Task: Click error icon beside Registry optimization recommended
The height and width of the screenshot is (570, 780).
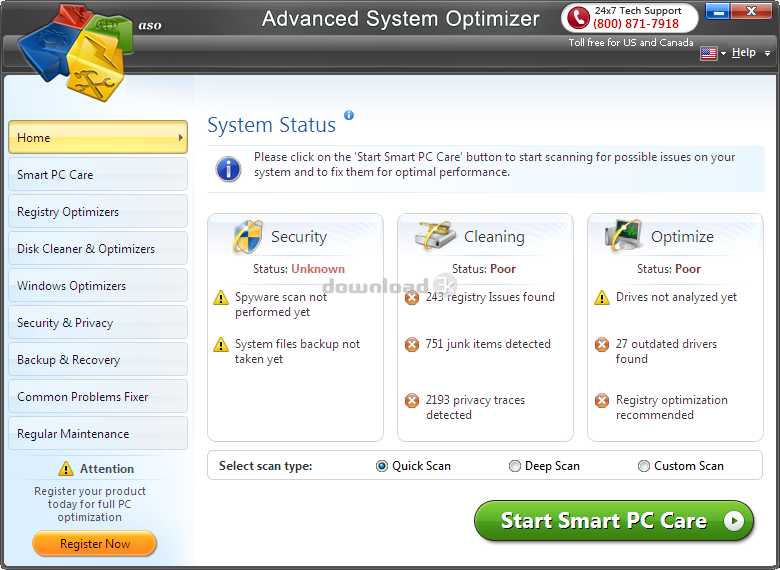Action: [x=601, y=400]
